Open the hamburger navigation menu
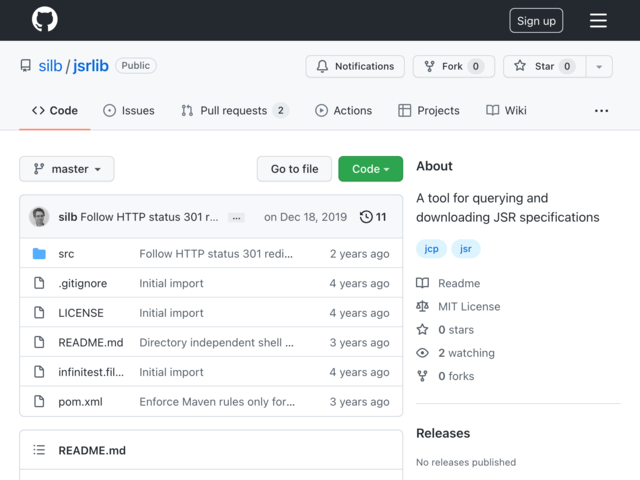This screenshot has width=640, height=480. coord(598,20)
